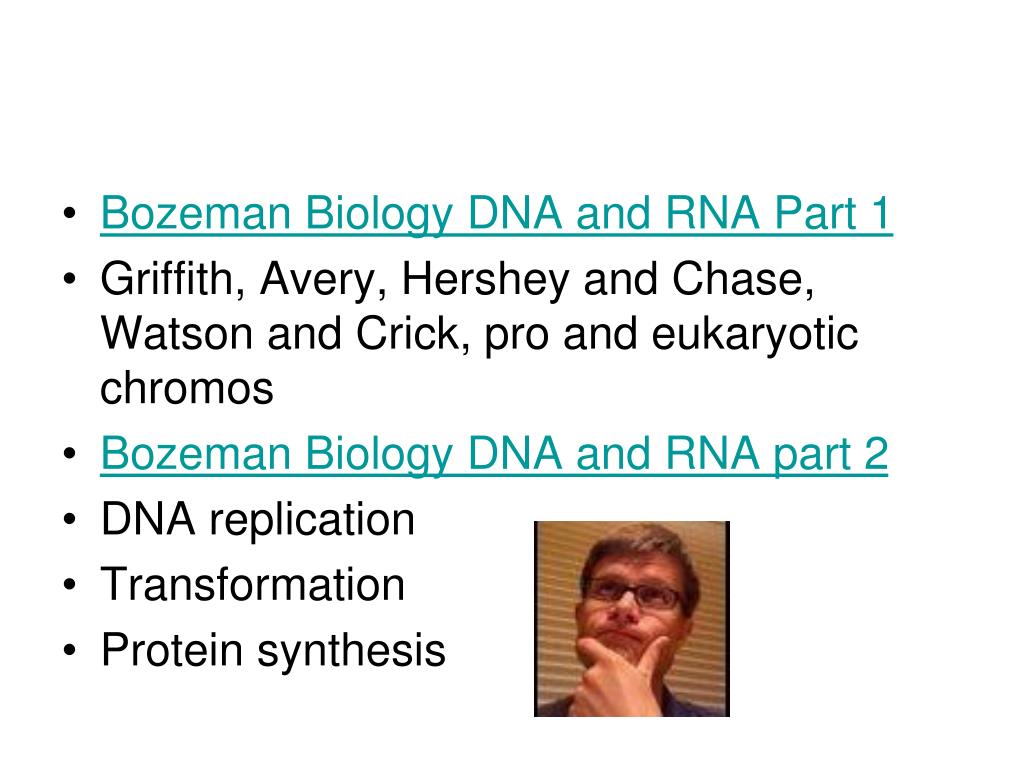Open the Bozeman Biology DNA and RNA Part 1 link
Image resolution: width=1024 pixels, height=768 pixels.
[x=496, y=214]
